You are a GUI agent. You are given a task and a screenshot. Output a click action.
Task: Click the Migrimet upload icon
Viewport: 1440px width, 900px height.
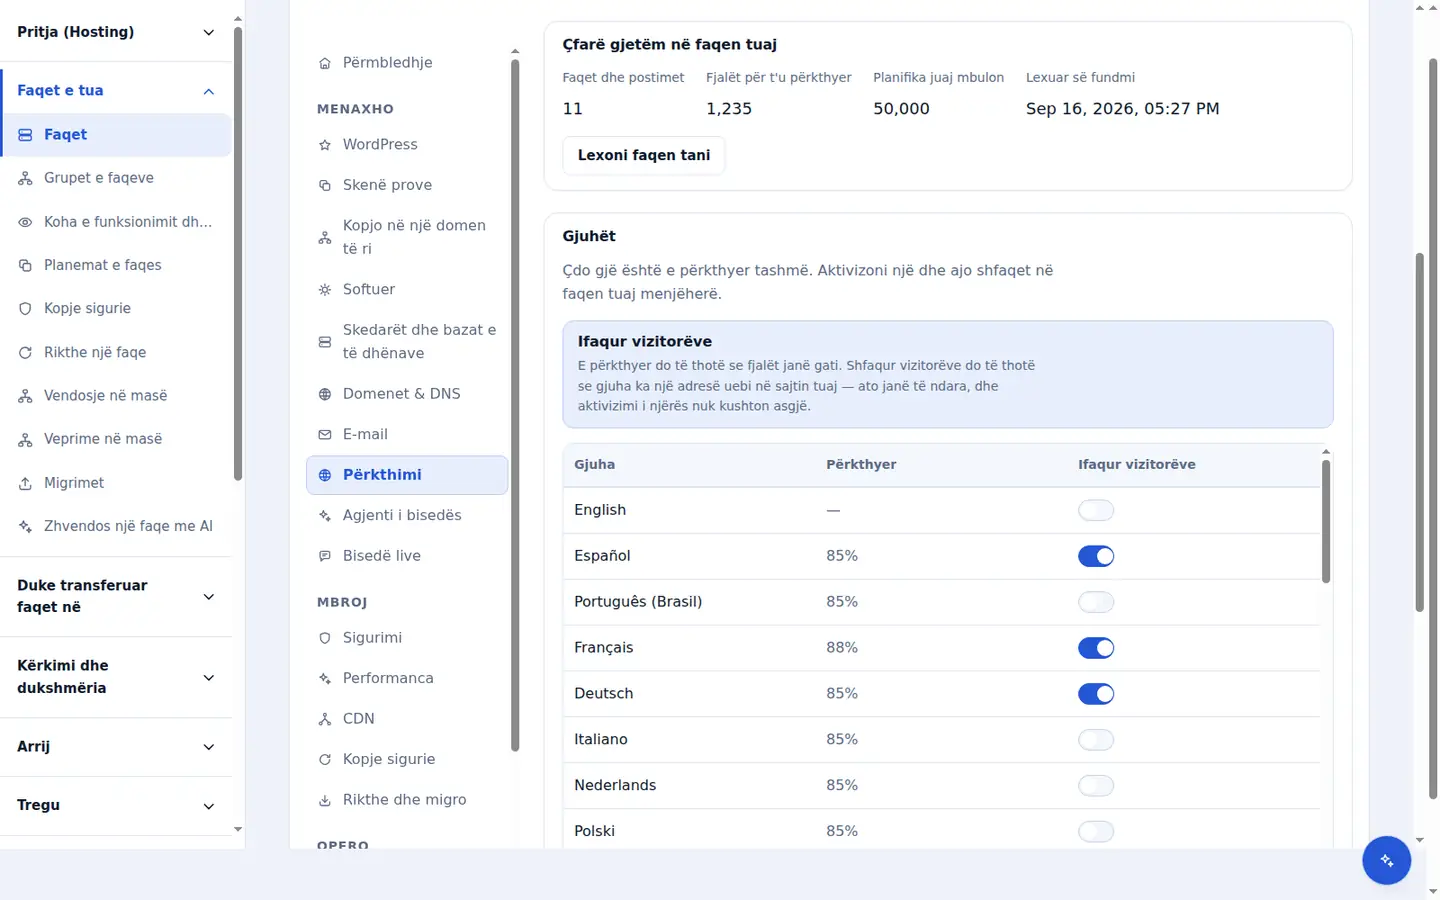coord(25,483)
